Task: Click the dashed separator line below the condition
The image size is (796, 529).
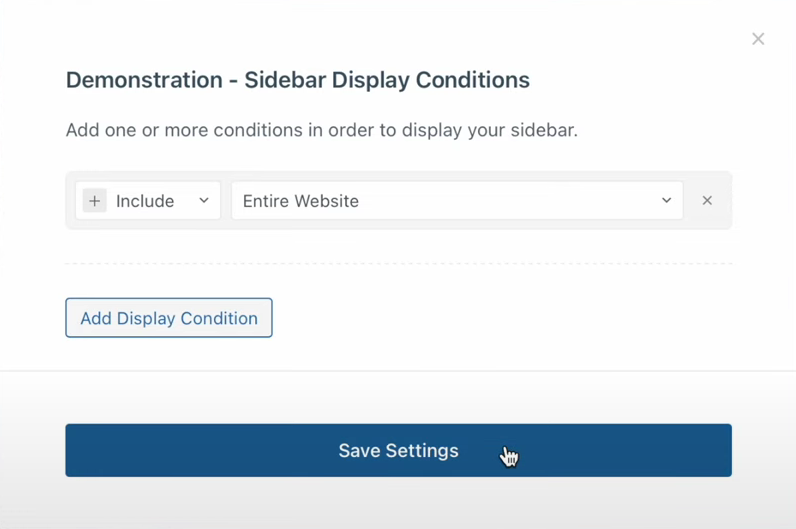Action: 398,263
